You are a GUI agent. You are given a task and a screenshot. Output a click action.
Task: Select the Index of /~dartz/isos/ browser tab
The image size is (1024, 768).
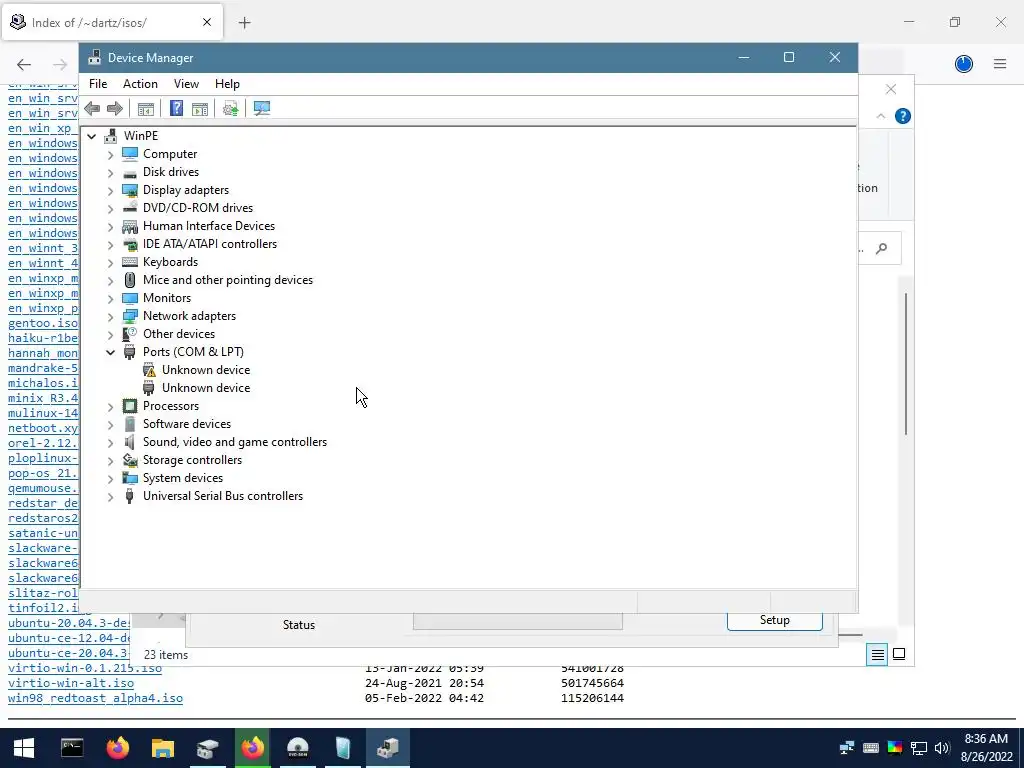tap(112, 22)
